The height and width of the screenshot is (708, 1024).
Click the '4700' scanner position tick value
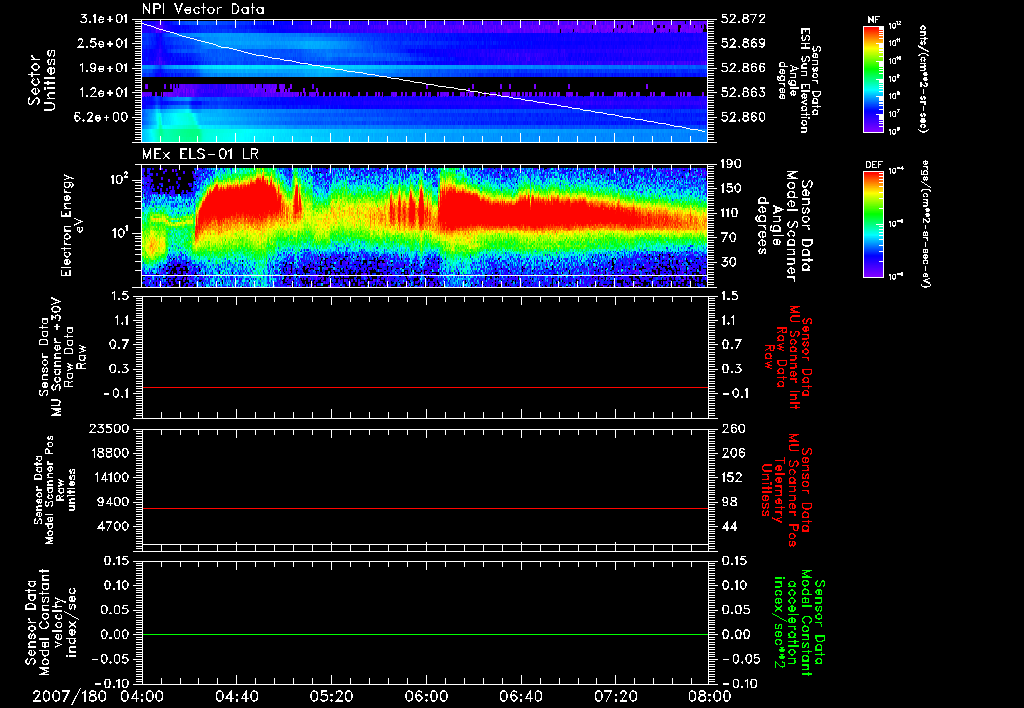pyautogui.click(x=114, y=526)
